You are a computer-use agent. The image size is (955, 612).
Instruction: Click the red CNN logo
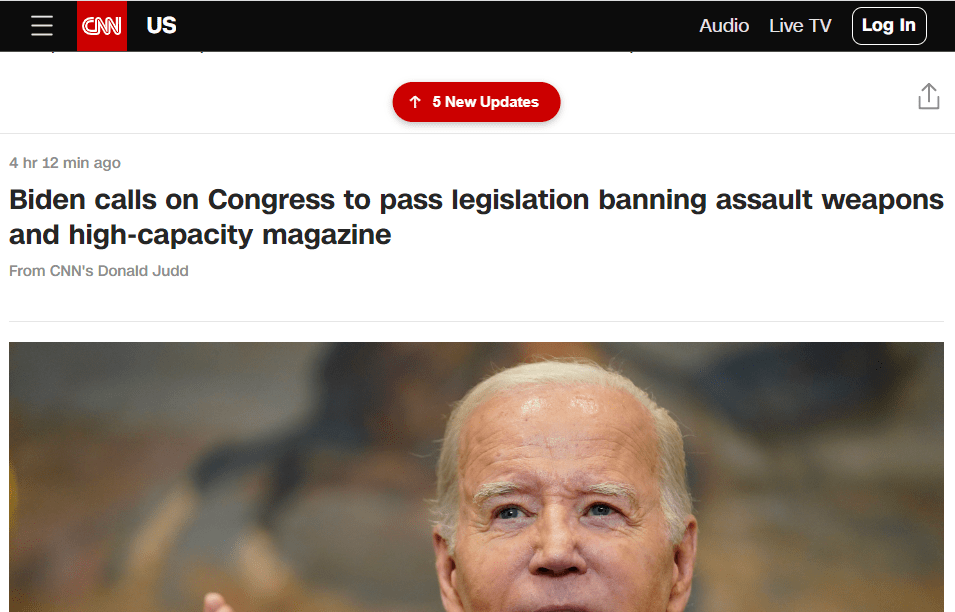click(x=102, y=26)
